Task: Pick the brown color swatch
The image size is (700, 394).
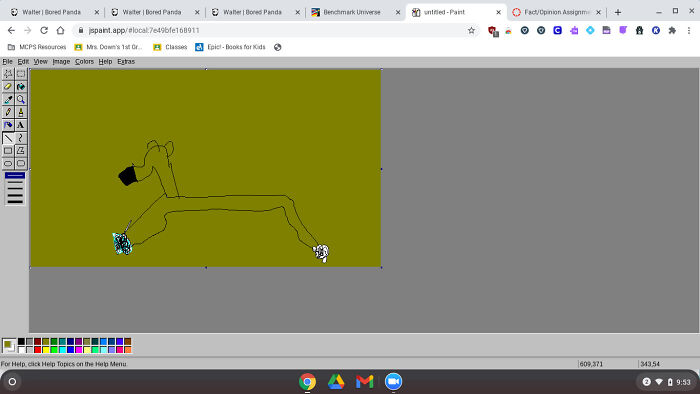Action: click(128, 341)
